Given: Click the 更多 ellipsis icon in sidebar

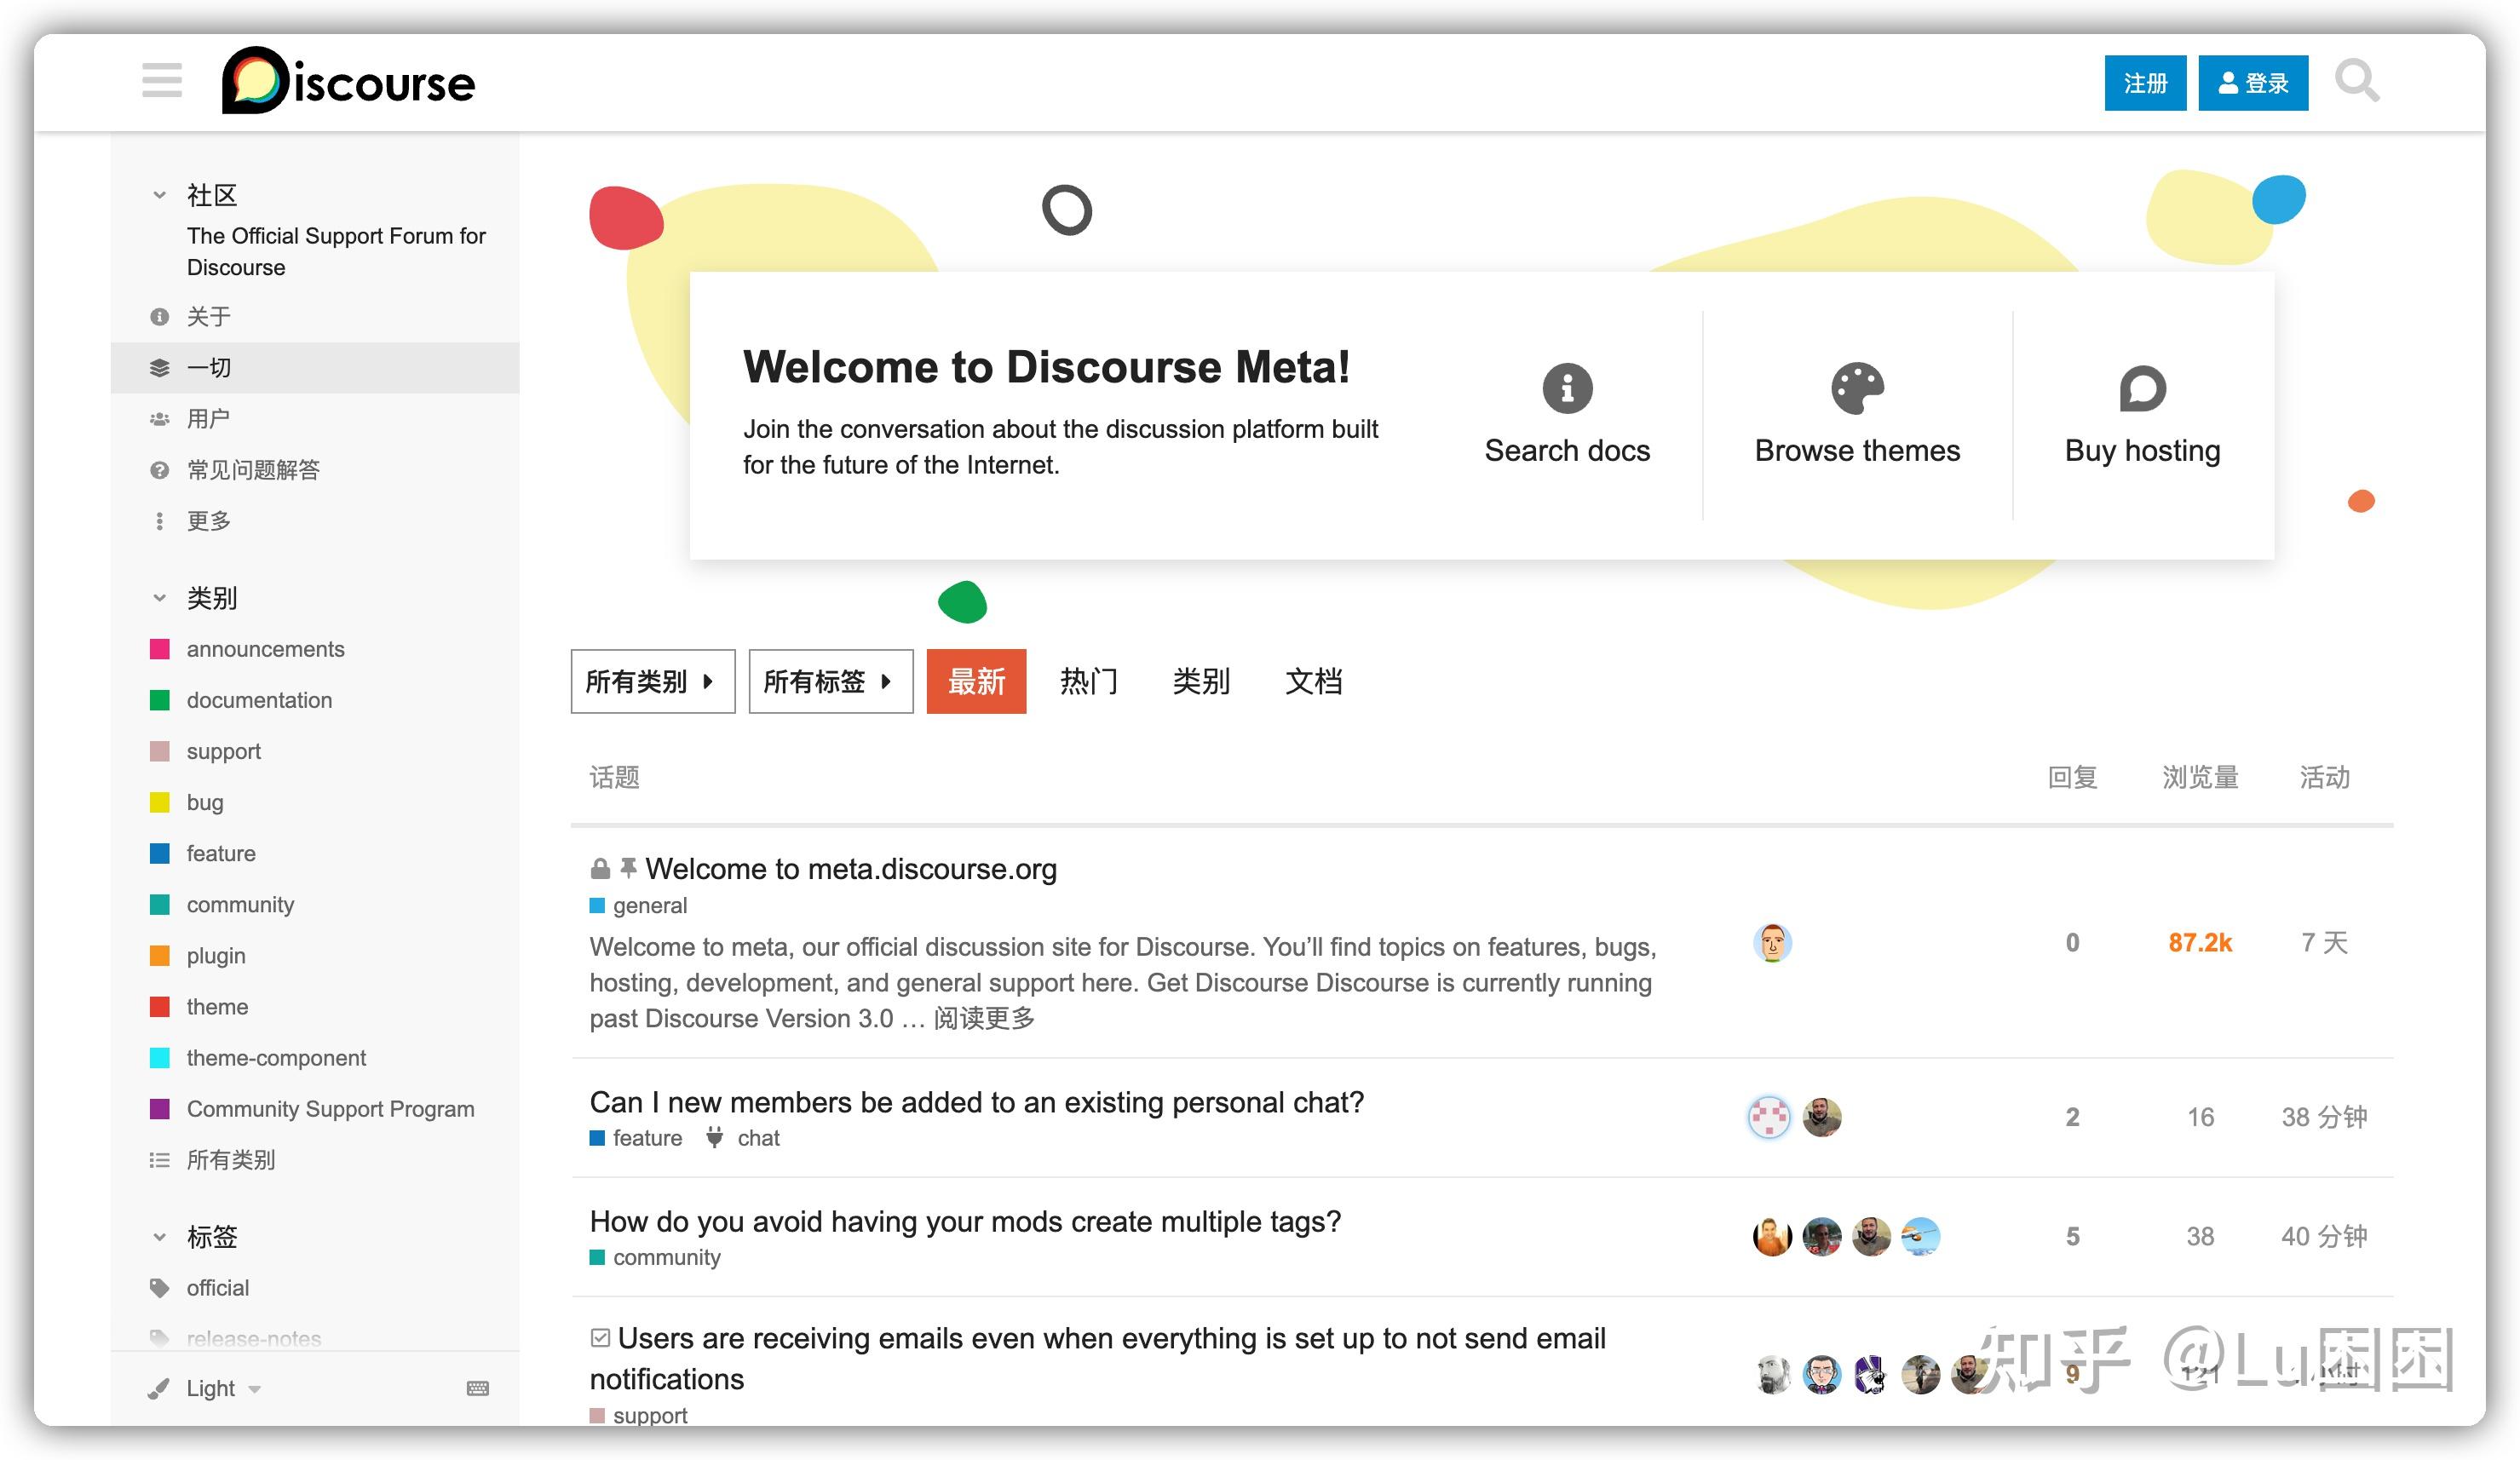Looking at the screenshot, I should pos(160,520).
